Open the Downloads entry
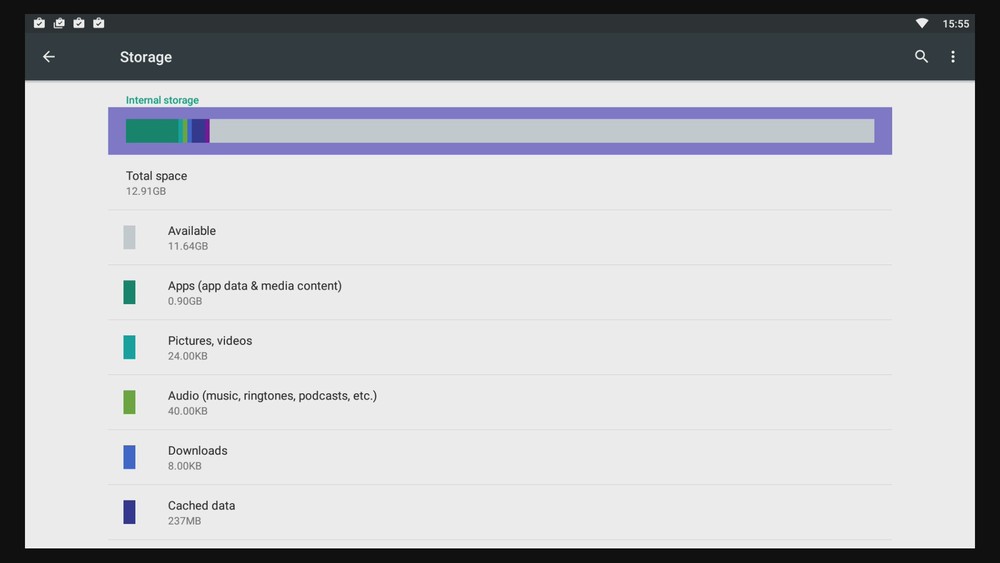Image resolution: width=1000 pixels, height=563 pixels. pos(499,458)
